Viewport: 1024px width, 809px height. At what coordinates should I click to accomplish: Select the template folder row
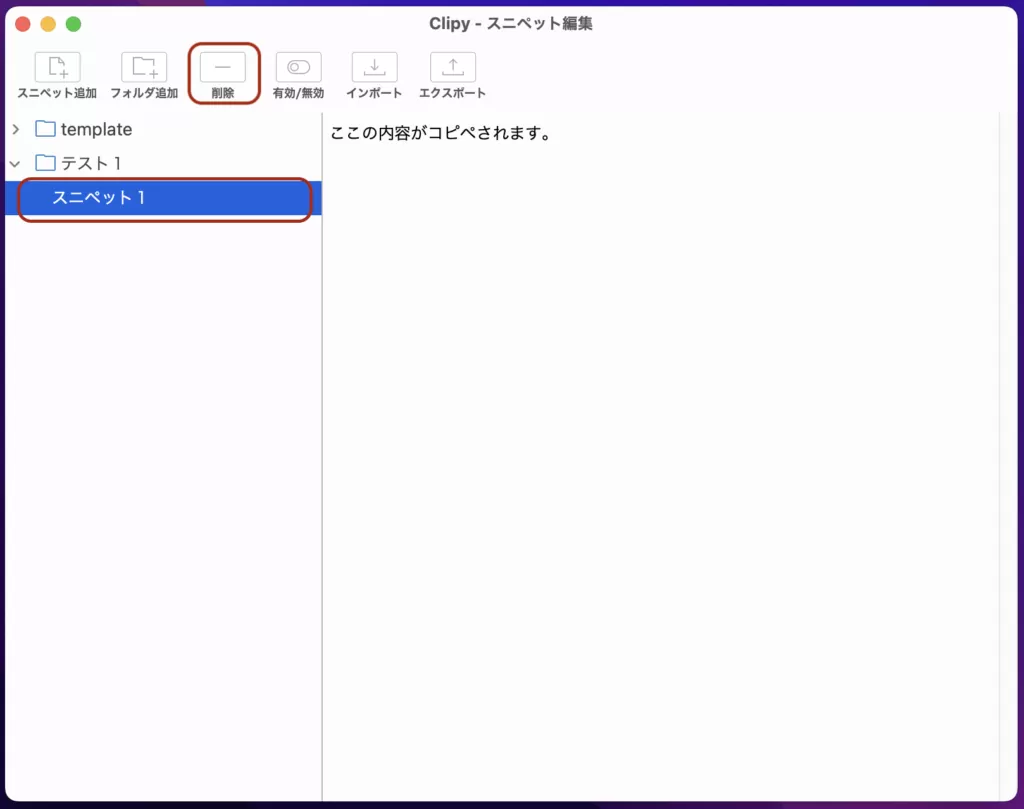pos(163,129)
